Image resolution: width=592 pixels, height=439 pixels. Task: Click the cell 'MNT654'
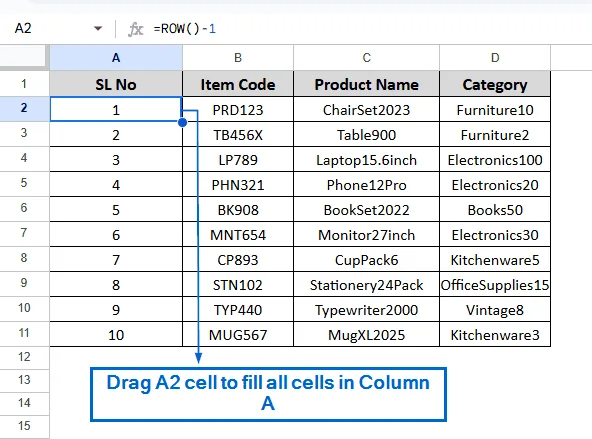click(238, 235)
